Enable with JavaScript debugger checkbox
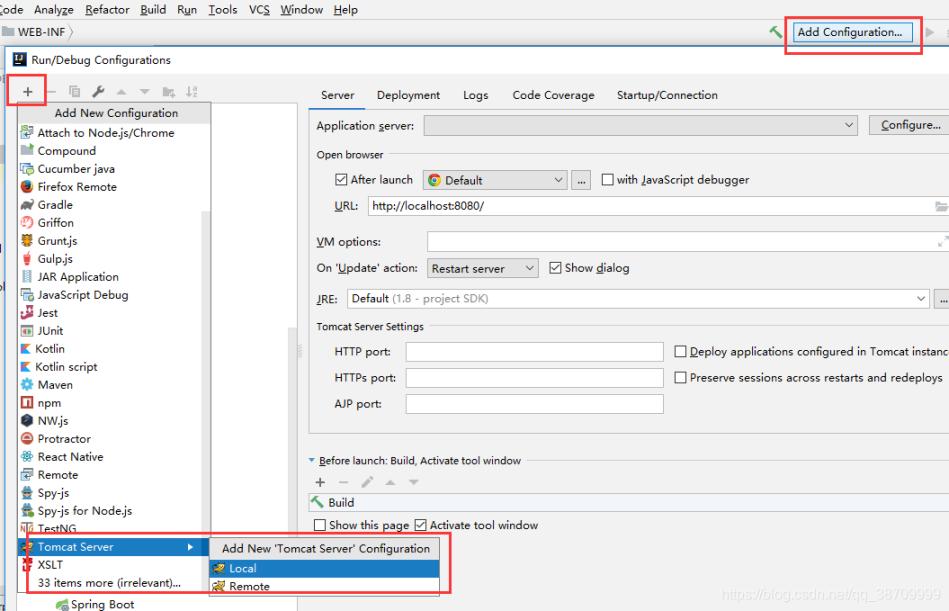Screen dimensions: 949x611 click(607, 180)
